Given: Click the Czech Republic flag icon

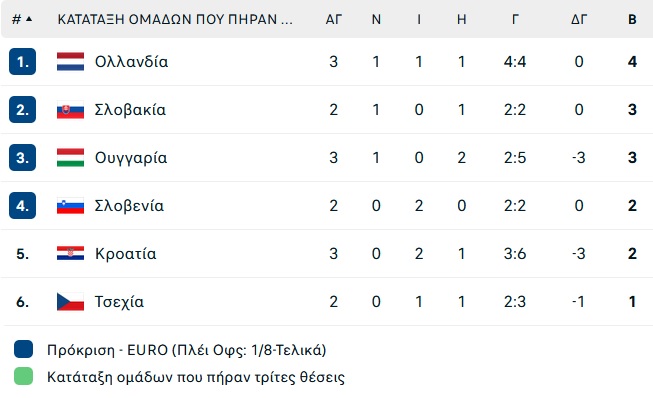Looking at the screenshot, I should [70, 302].
